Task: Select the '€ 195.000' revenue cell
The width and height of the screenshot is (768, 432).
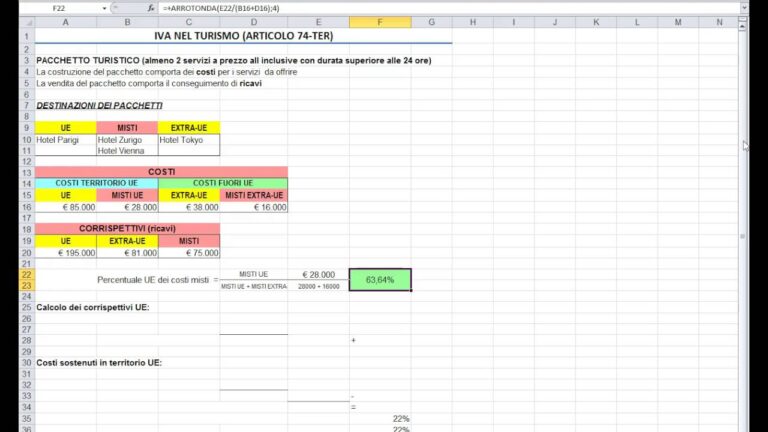Action: point(66,253)
